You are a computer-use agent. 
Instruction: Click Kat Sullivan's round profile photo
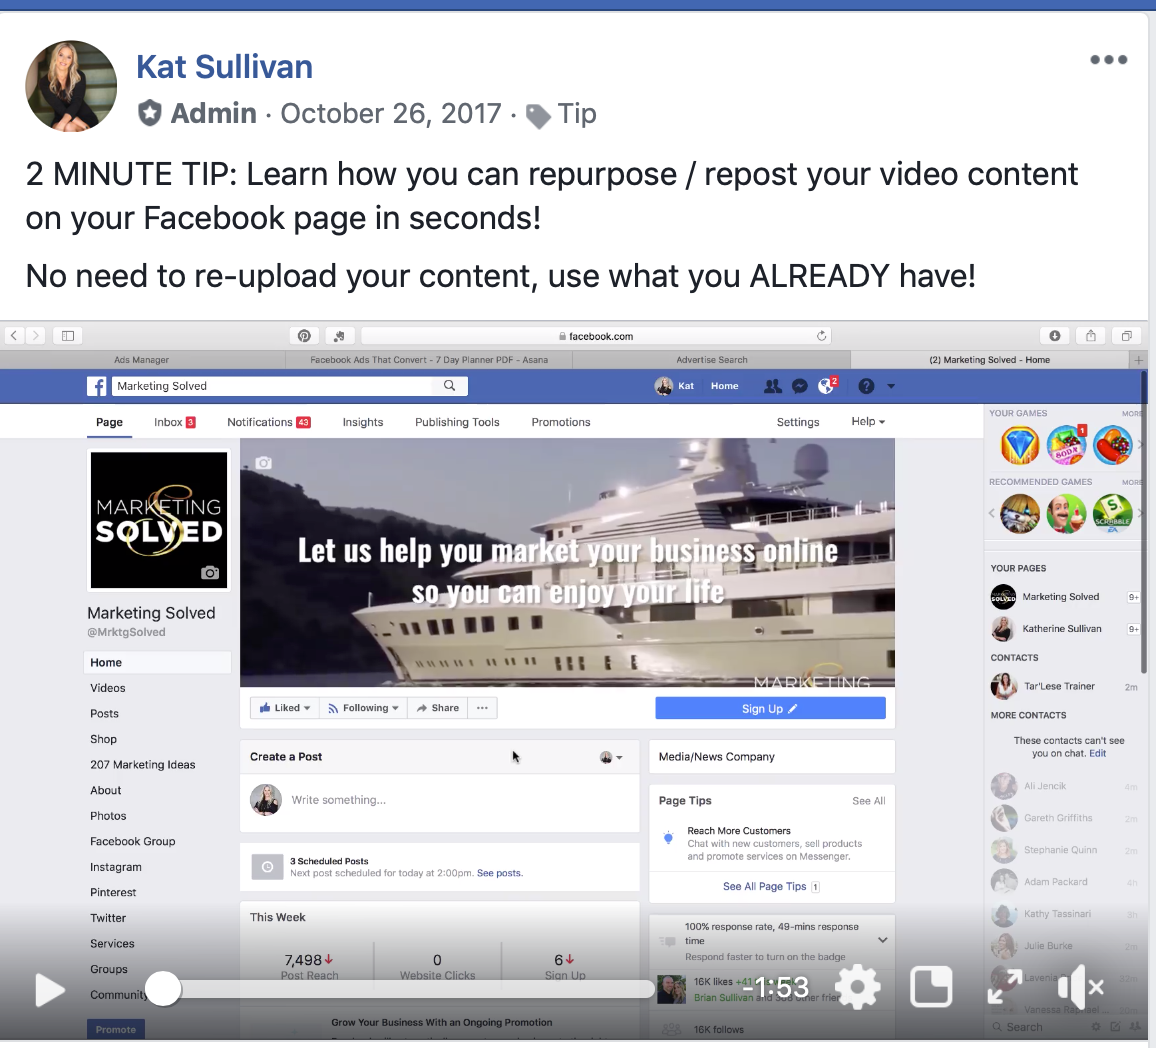point(71,85)
